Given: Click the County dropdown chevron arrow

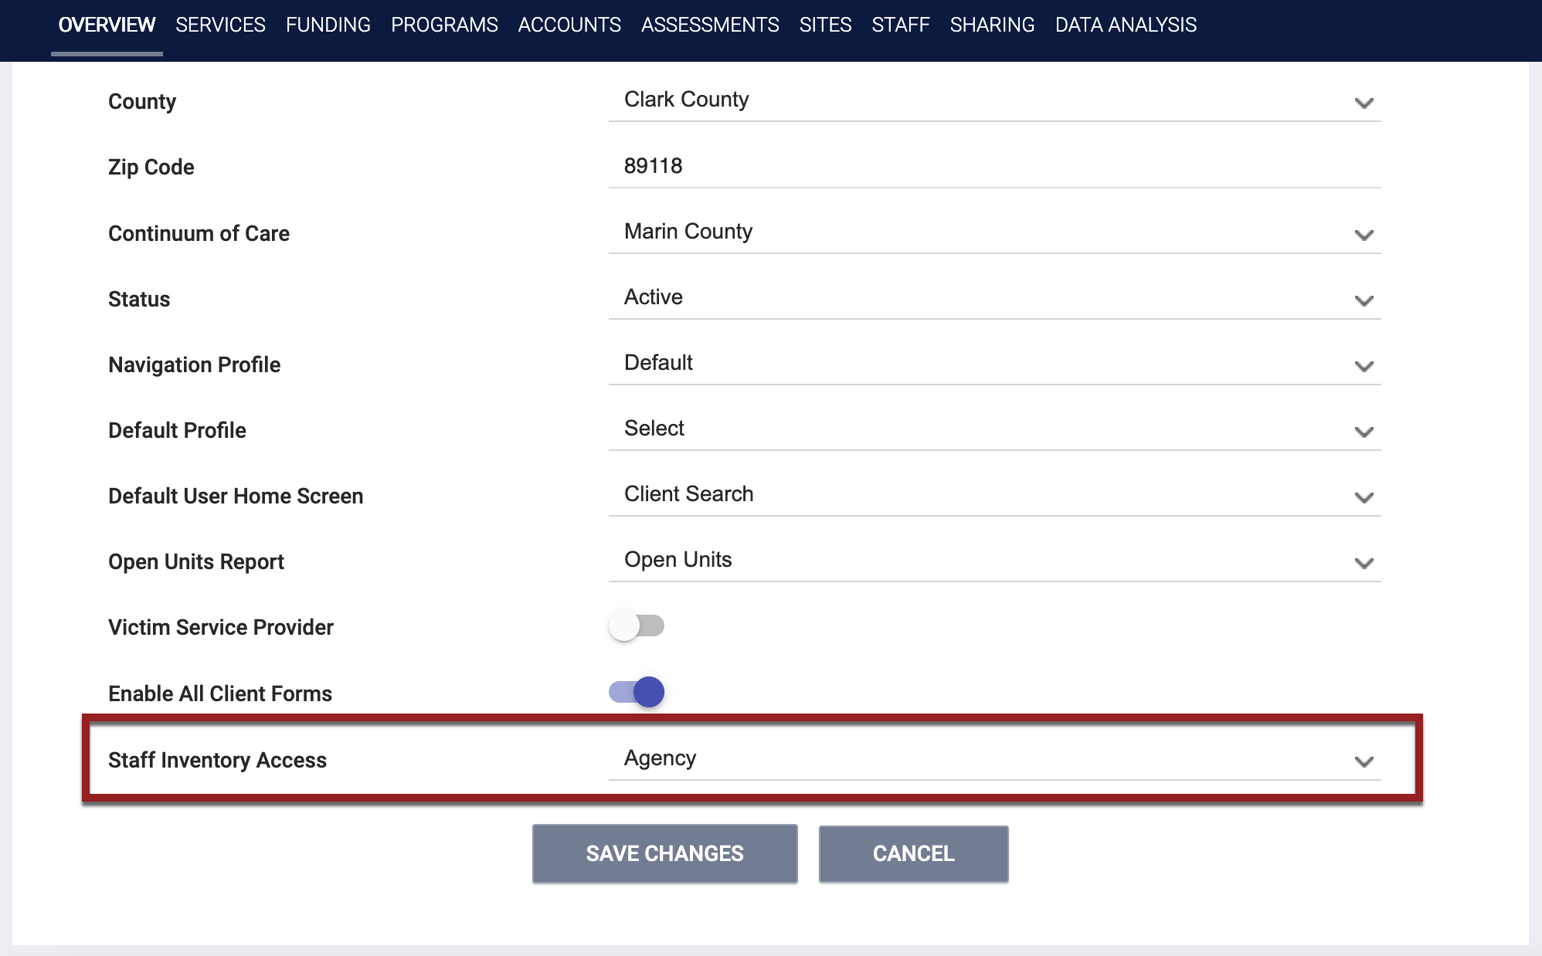Looking at the screenshot, I should coord(1364,103).
